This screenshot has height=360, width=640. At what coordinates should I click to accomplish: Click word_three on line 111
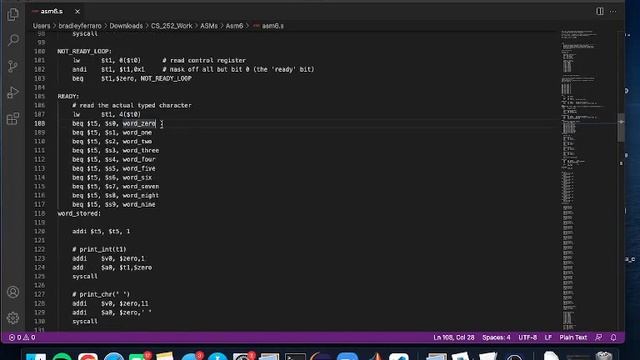[x=141, y=151]
